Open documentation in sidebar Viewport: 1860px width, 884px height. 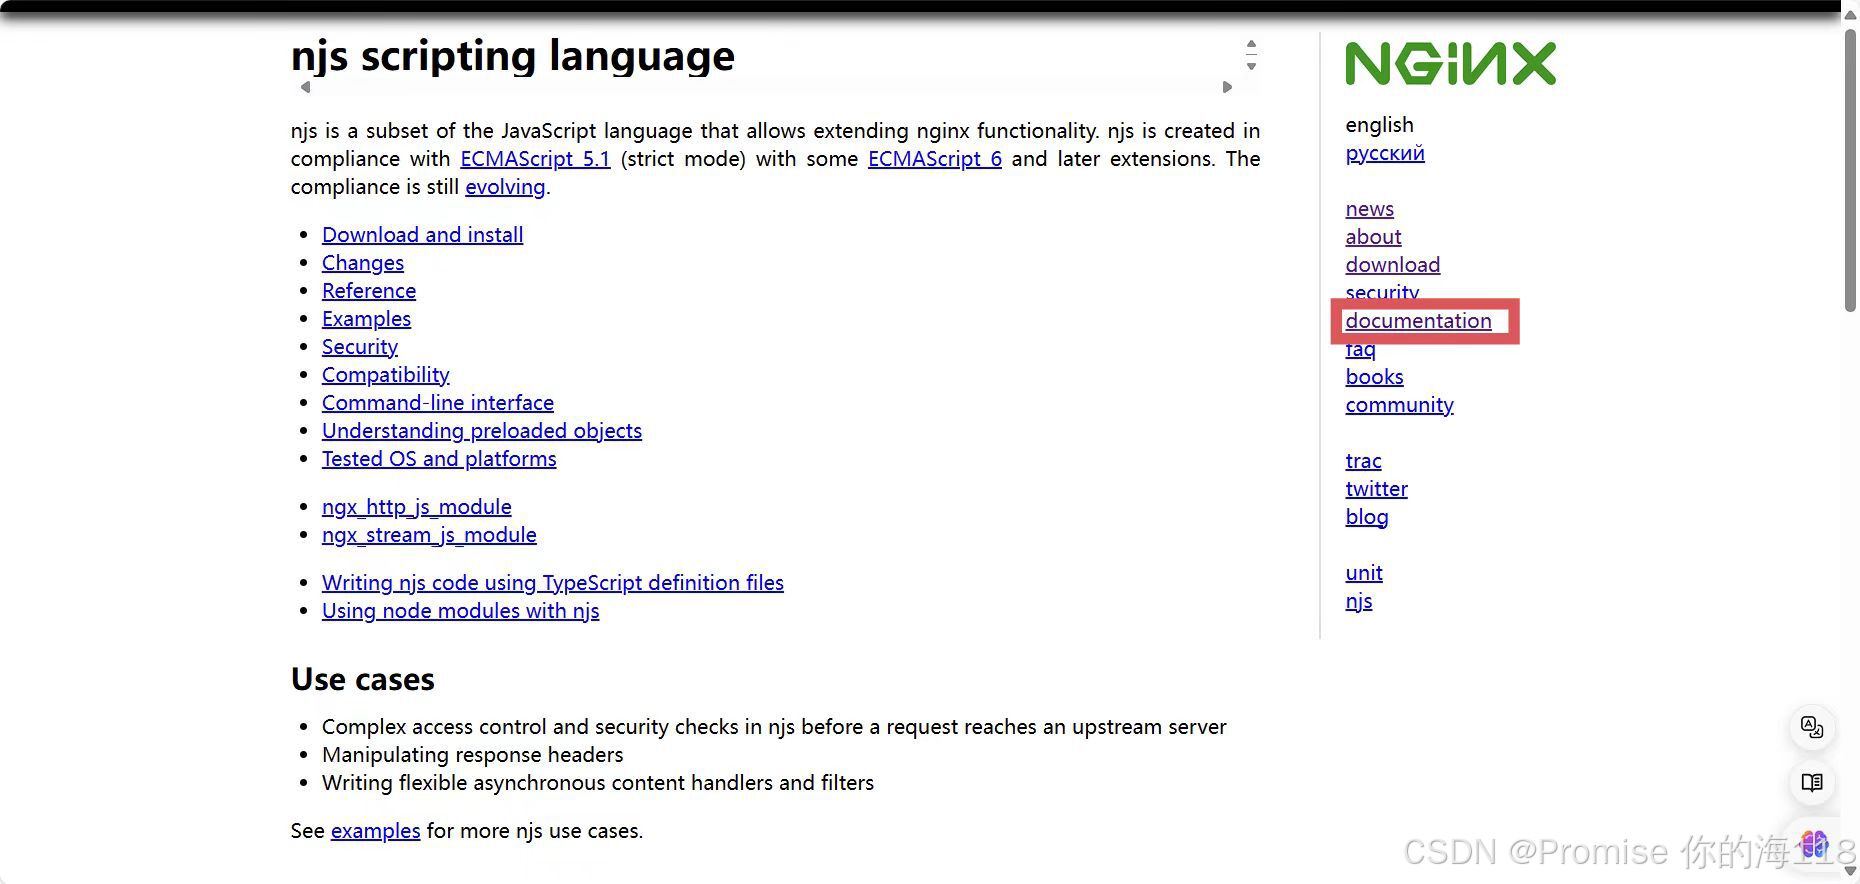point(1418,321)
